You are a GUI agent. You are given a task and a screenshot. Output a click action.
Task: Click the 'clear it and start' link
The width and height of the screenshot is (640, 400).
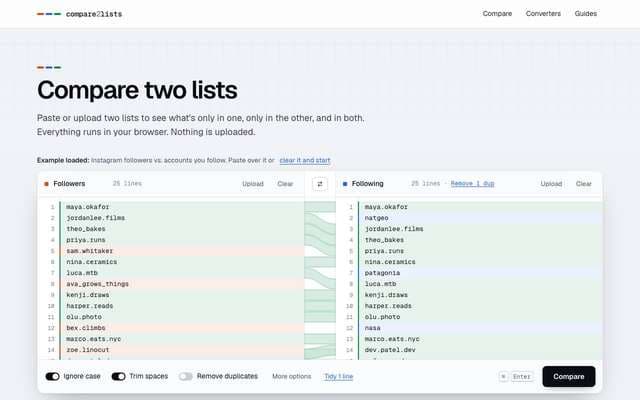pyautogui.click(x=305, y=160)
